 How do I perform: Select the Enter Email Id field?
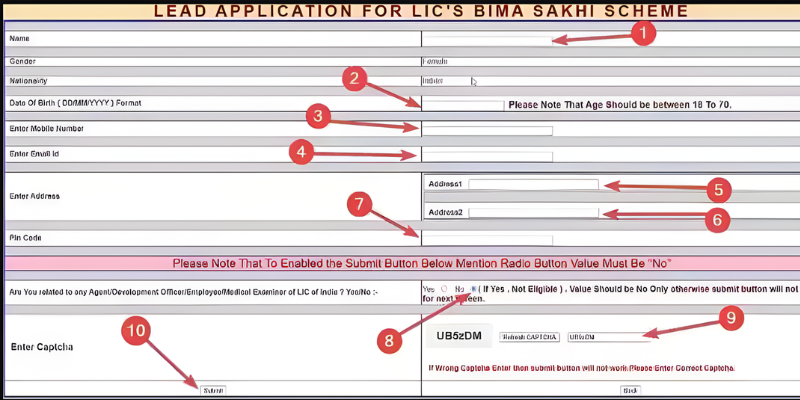(x=487, y=156)
